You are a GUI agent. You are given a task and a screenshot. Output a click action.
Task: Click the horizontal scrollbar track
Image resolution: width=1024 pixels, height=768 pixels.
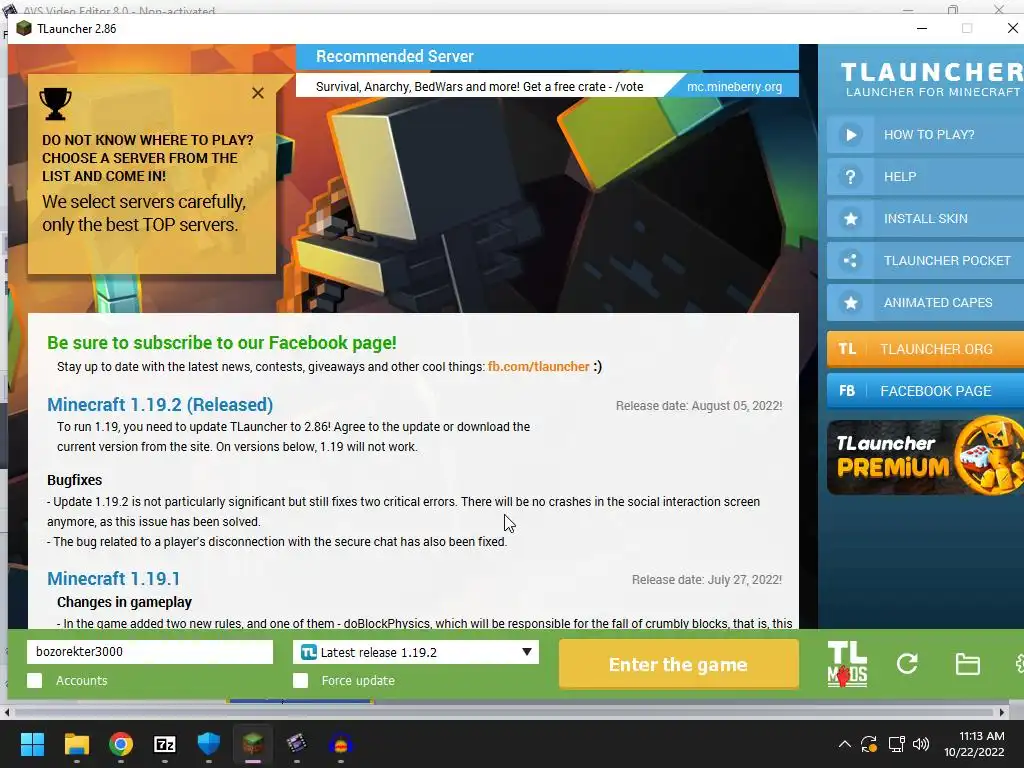[504, 712]
